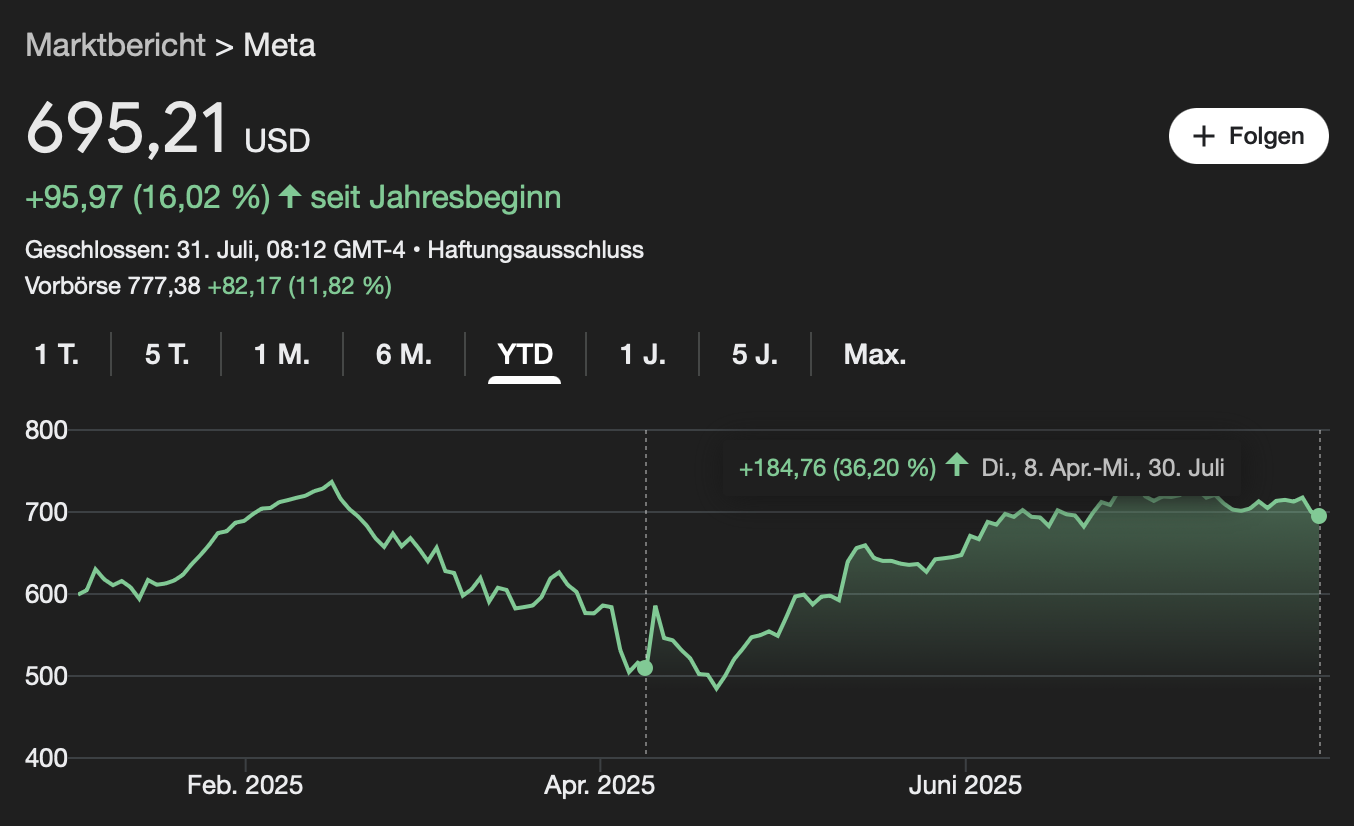Click the plus icon in Folgen button
This screenshot has height=826, width=1354.
click(x=1205, y=136)
